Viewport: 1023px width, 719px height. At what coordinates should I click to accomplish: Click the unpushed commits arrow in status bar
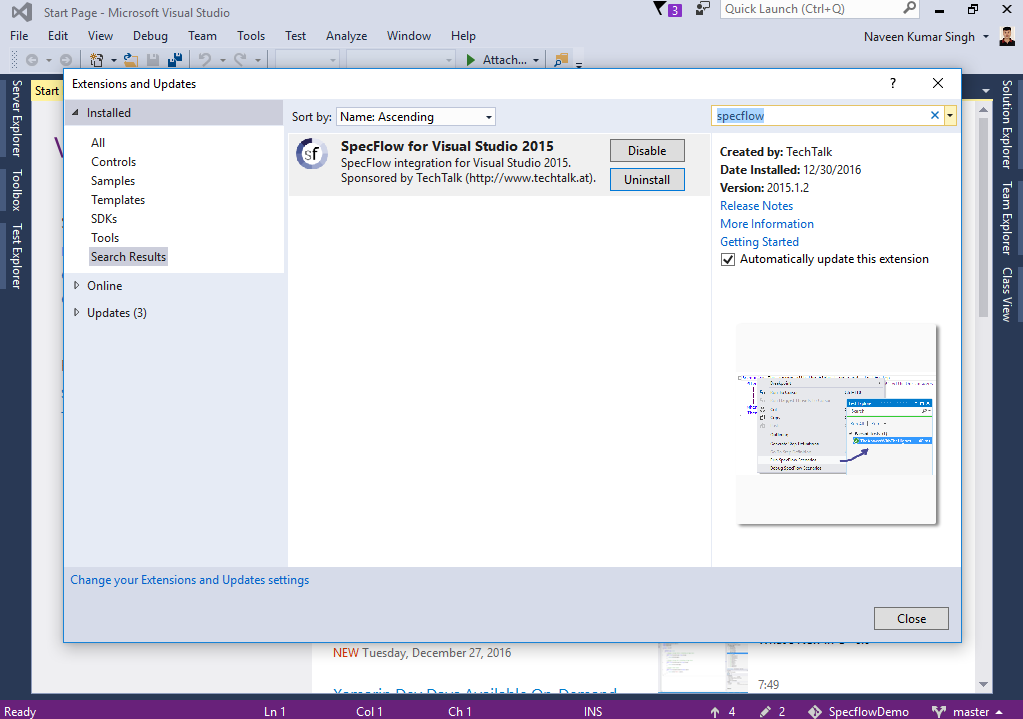click(715, 712)
